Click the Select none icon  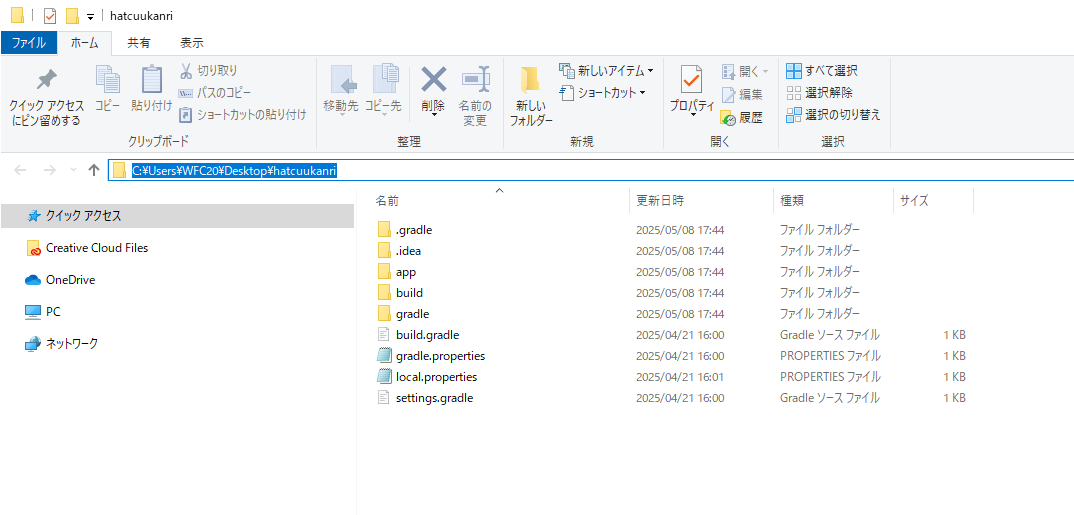click(794, 93)
